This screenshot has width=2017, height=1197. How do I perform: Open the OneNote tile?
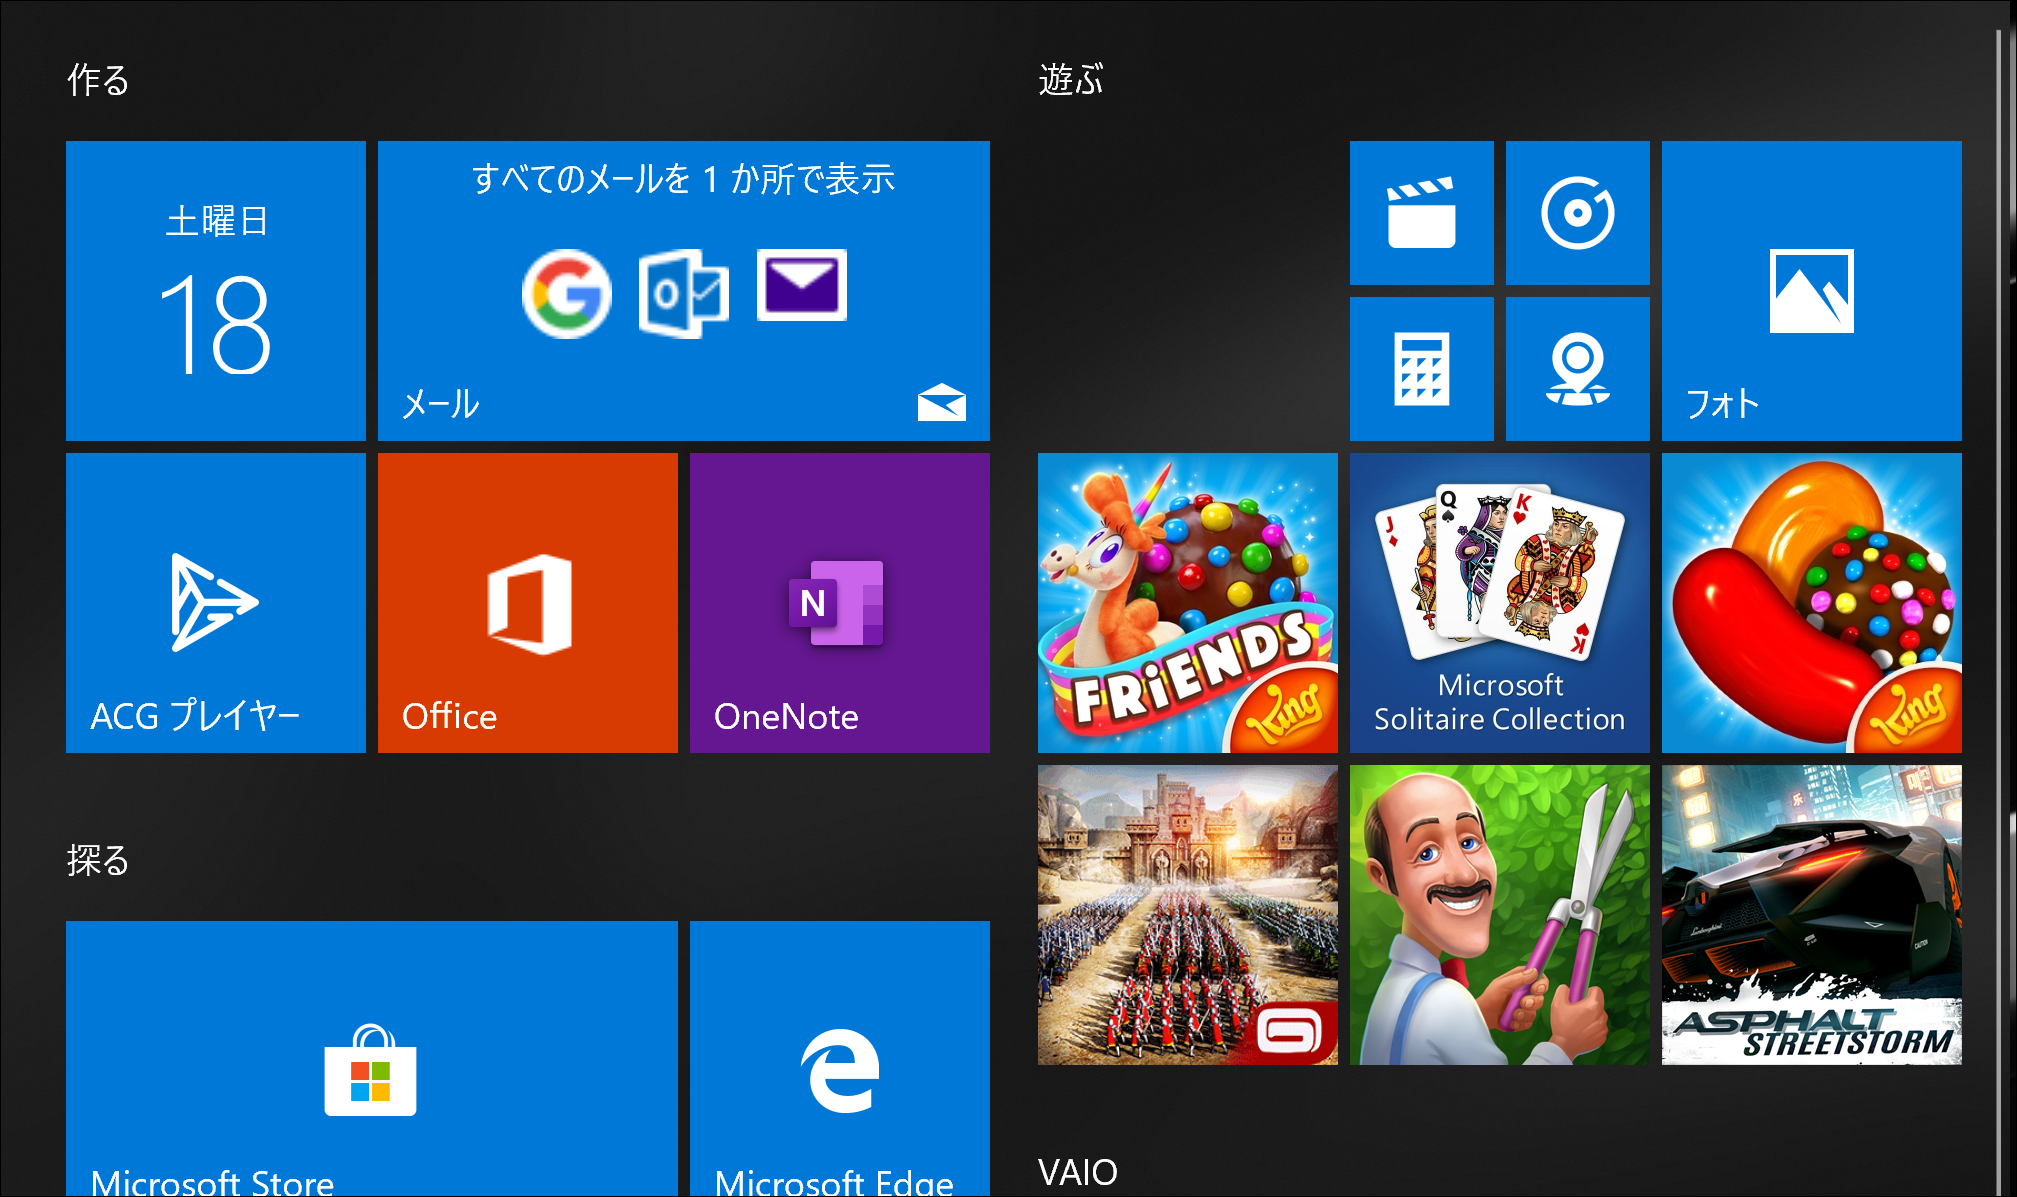click(840, 603)
